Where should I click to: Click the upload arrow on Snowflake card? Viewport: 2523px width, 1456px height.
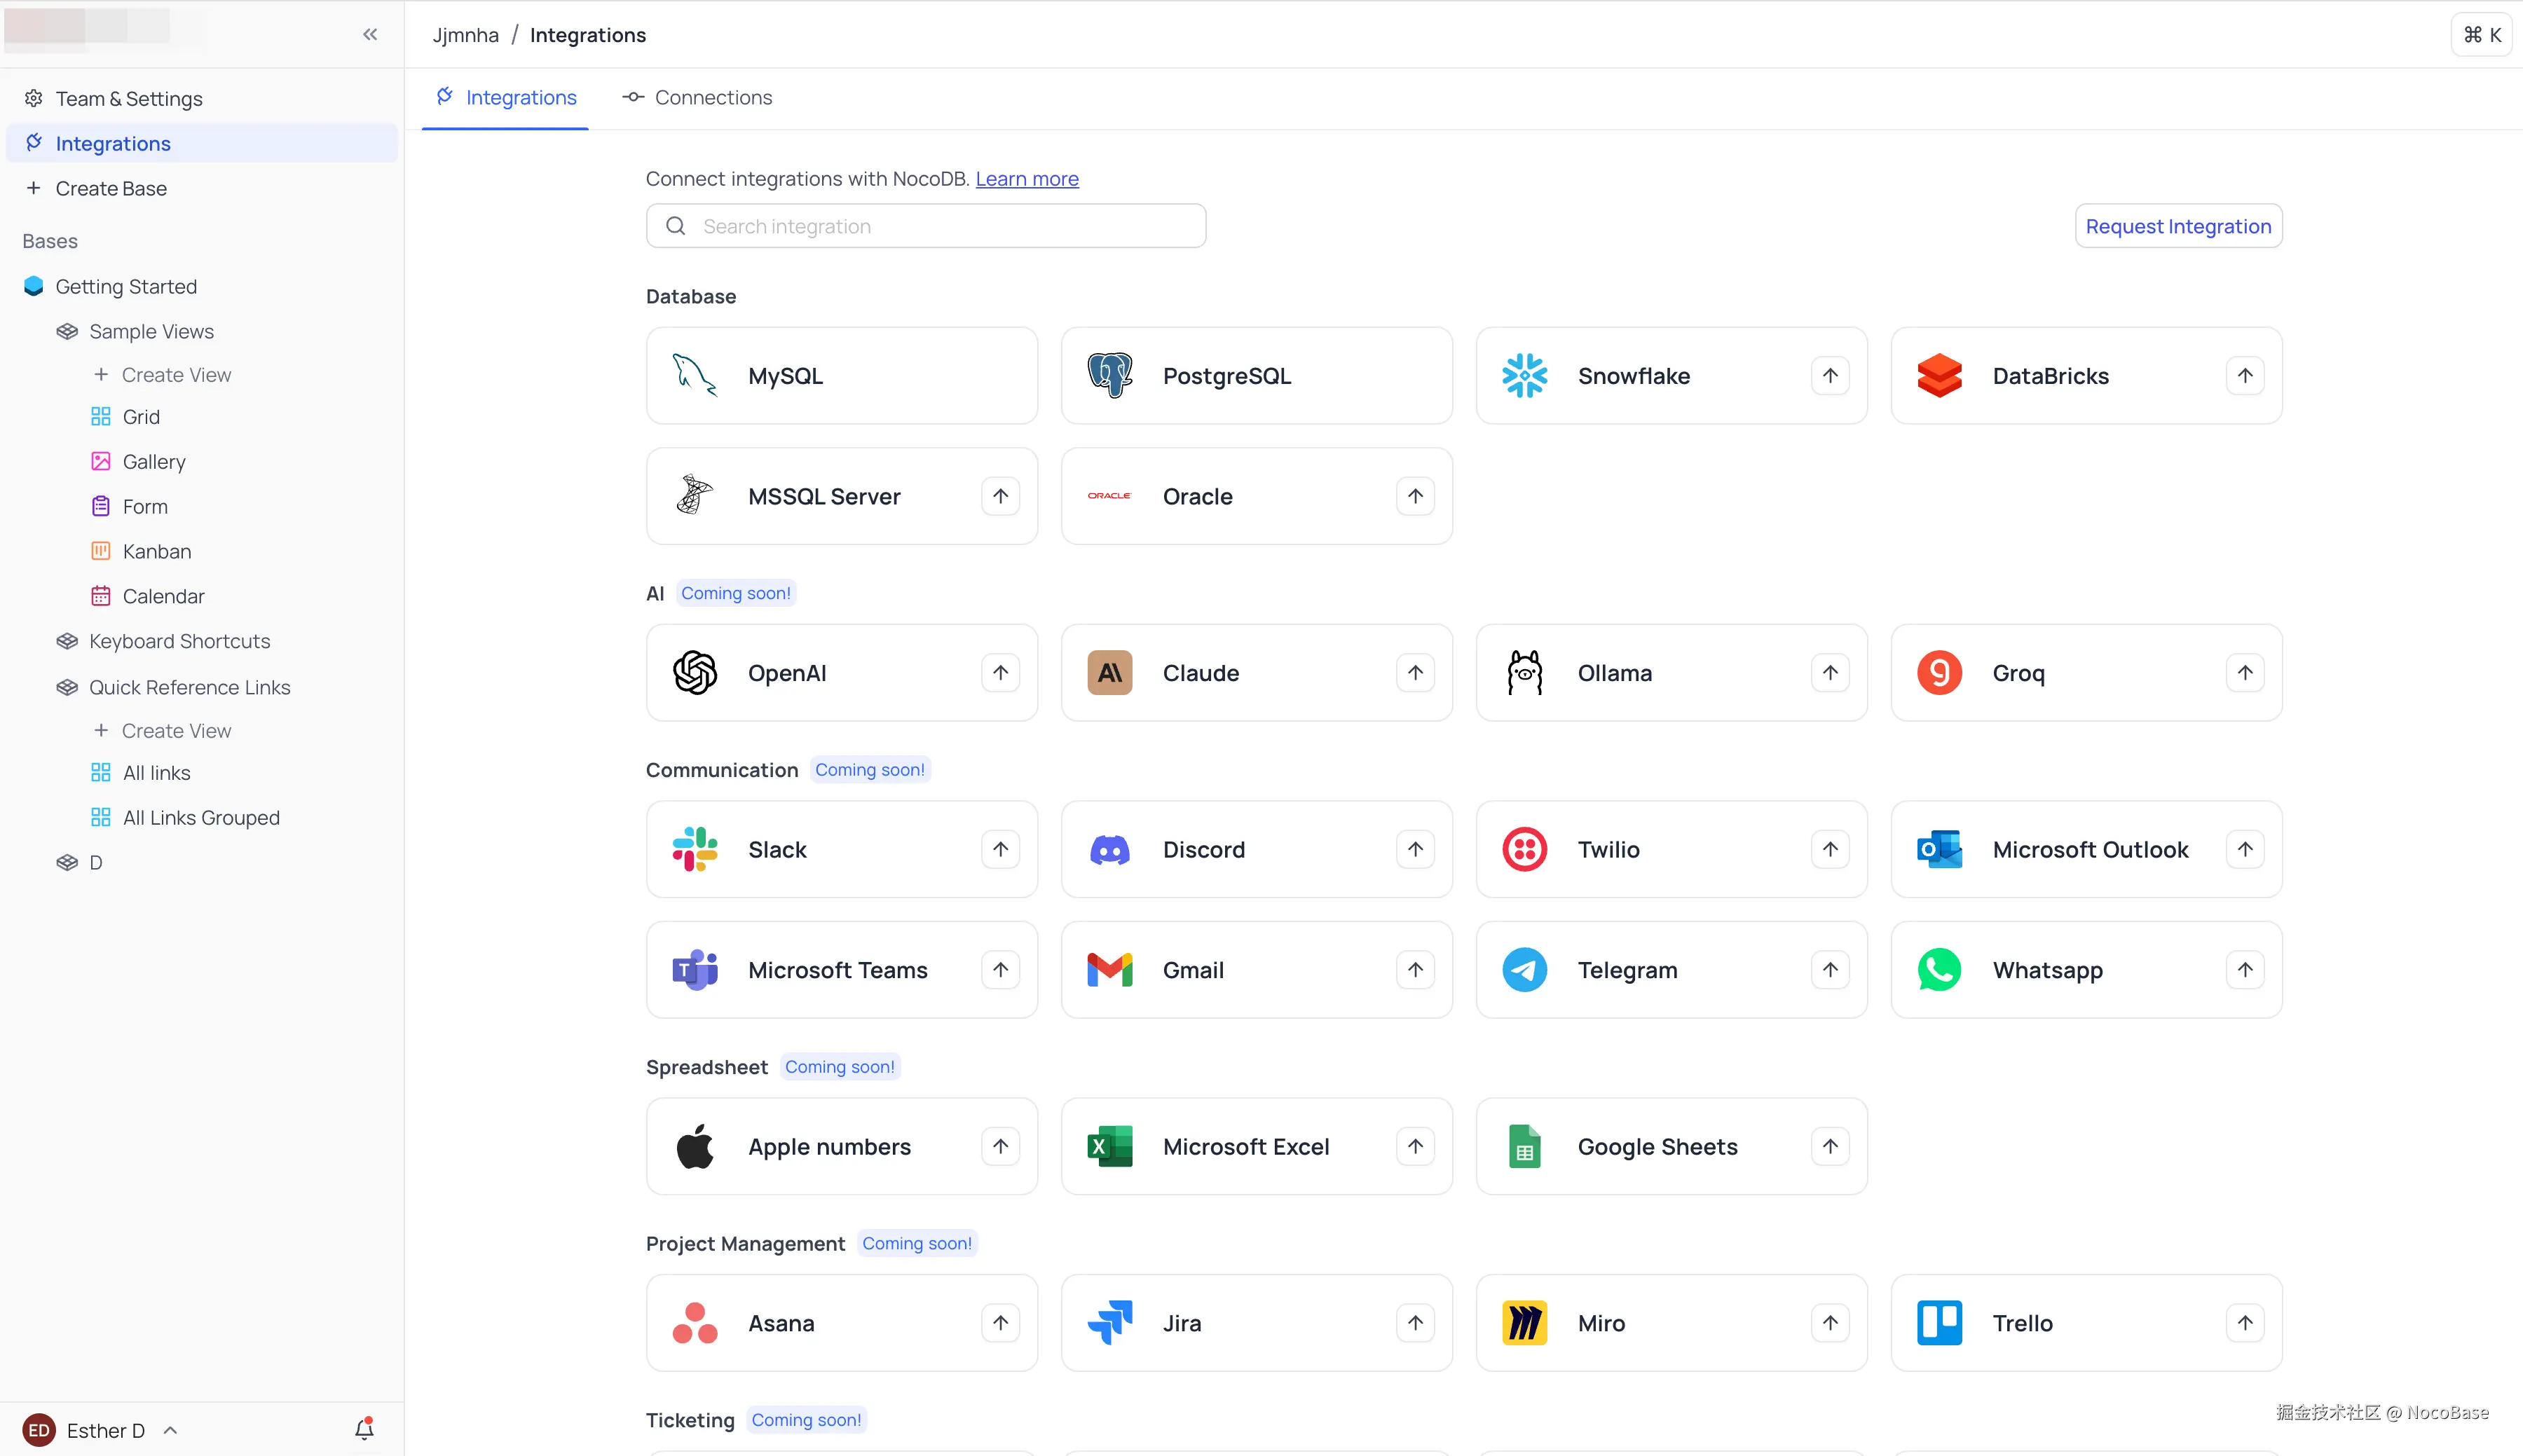(1829, 375)
